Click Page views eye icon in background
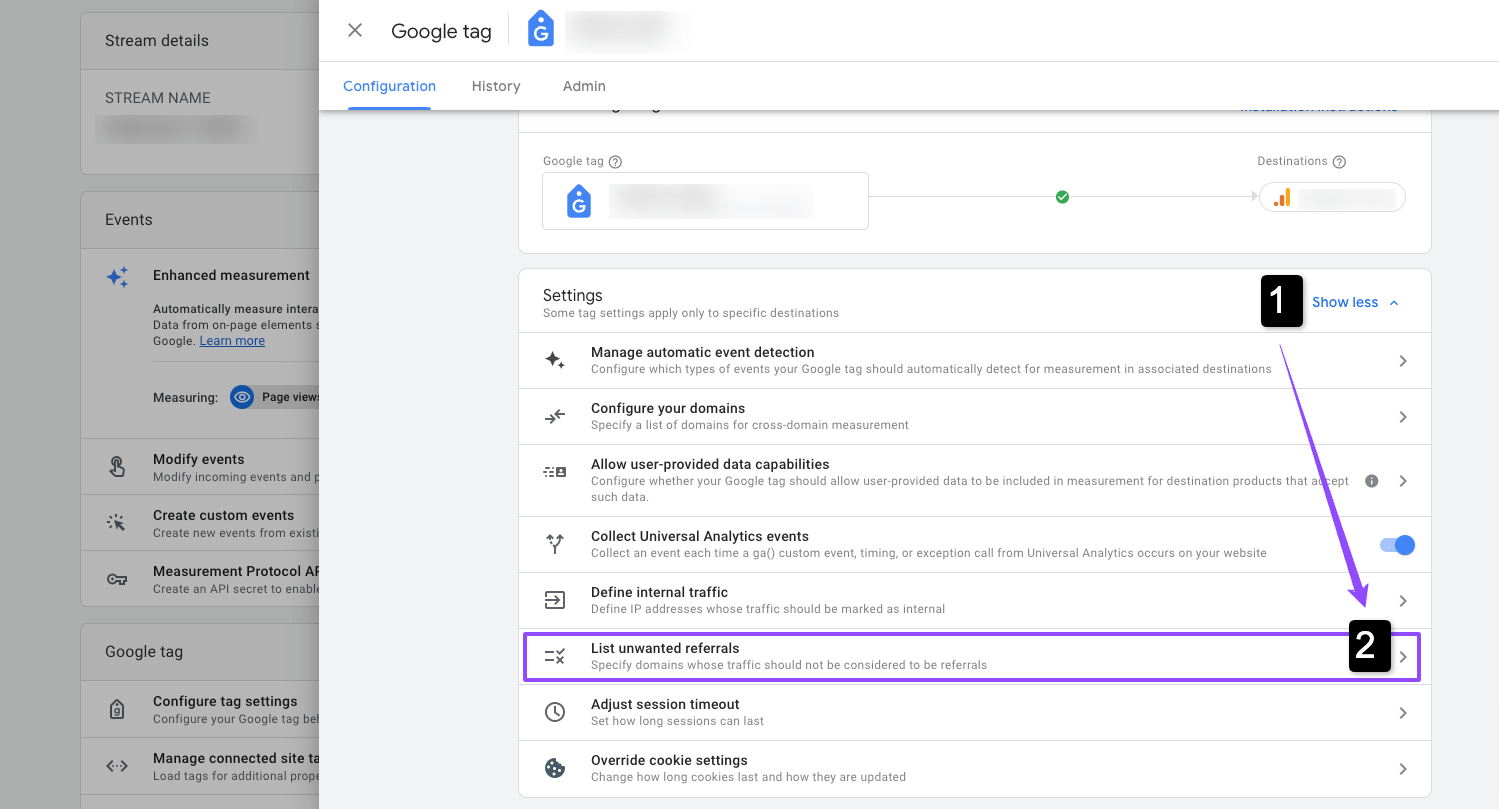The height and width of the screenshot is (809, 1499). (241, 397)
